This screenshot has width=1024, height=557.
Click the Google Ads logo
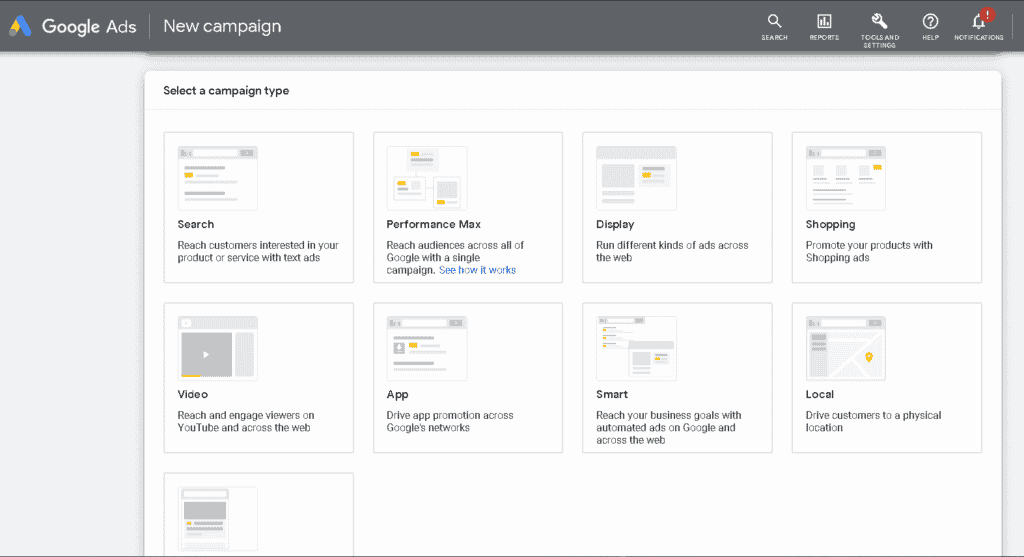(x=72, y=26)
